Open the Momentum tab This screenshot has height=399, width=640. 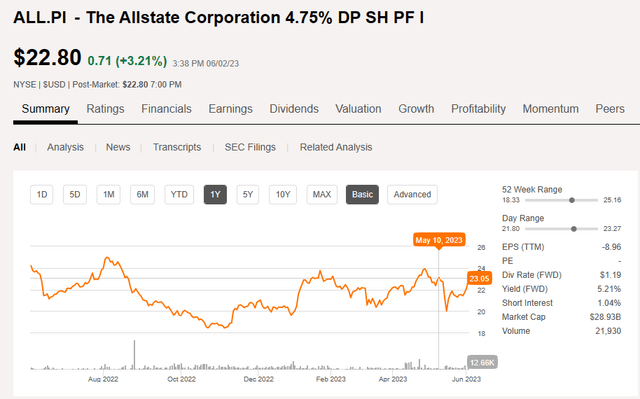tap(551, 109)
